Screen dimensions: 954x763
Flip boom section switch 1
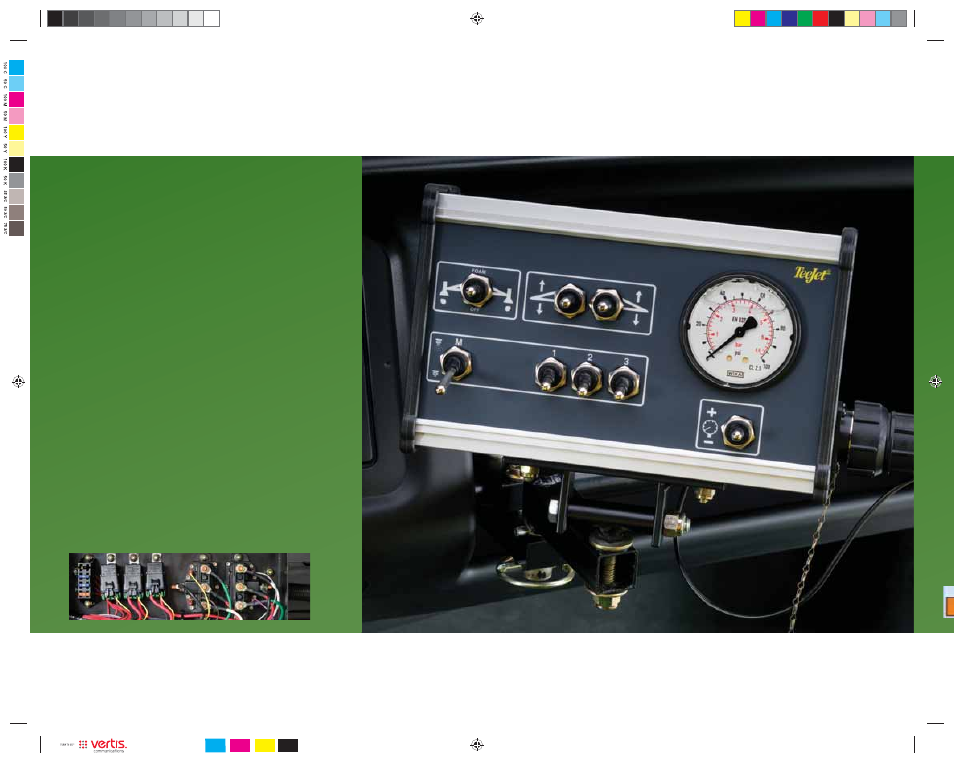(x=550, y=375)
